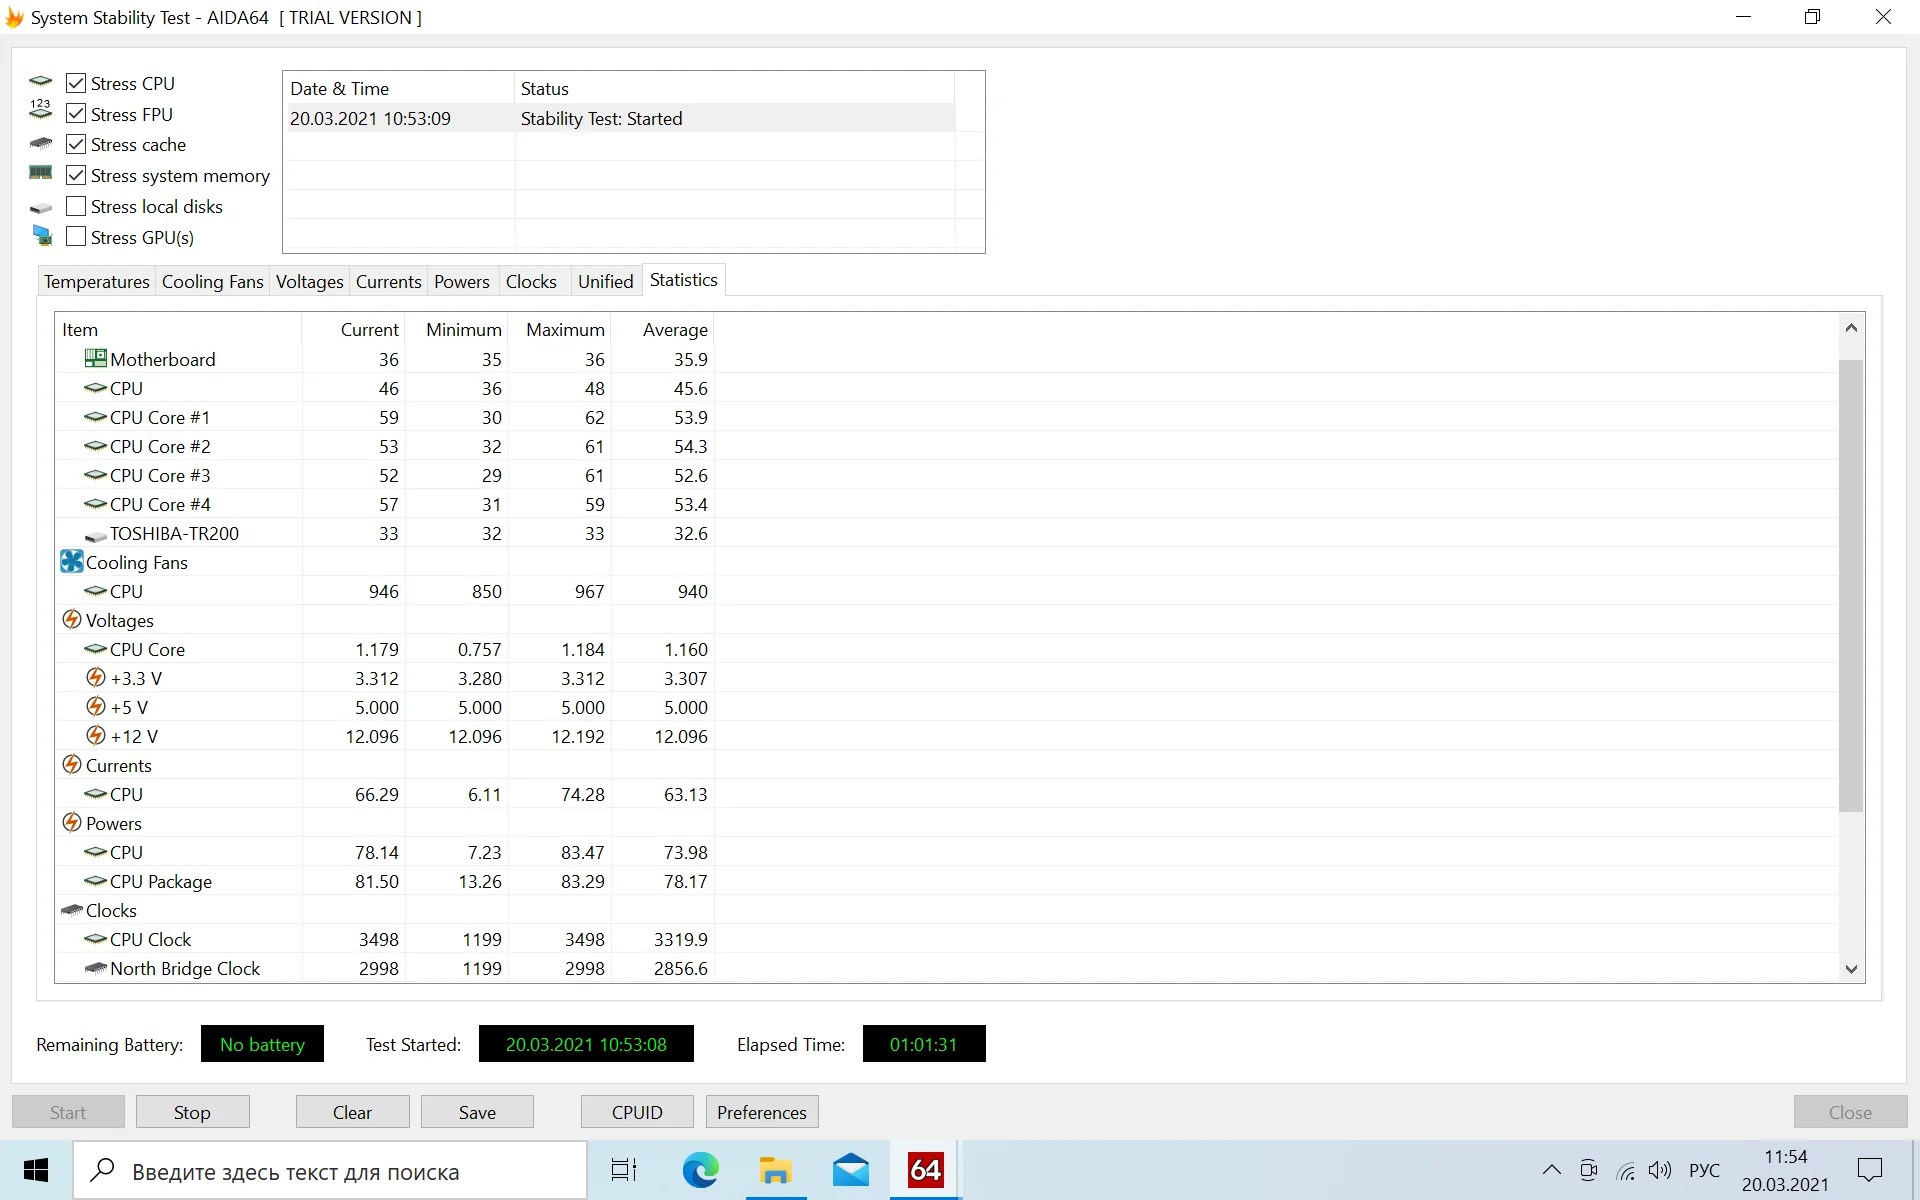The height and width of the screenshot is (1200, 1920).
Task: Enable the Stress GPU(s) checkbox
Action: pos(76,237)
